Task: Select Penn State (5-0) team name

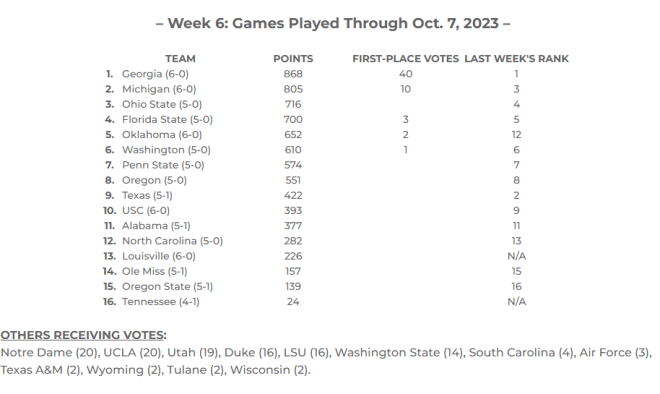Action: point(163,165)
